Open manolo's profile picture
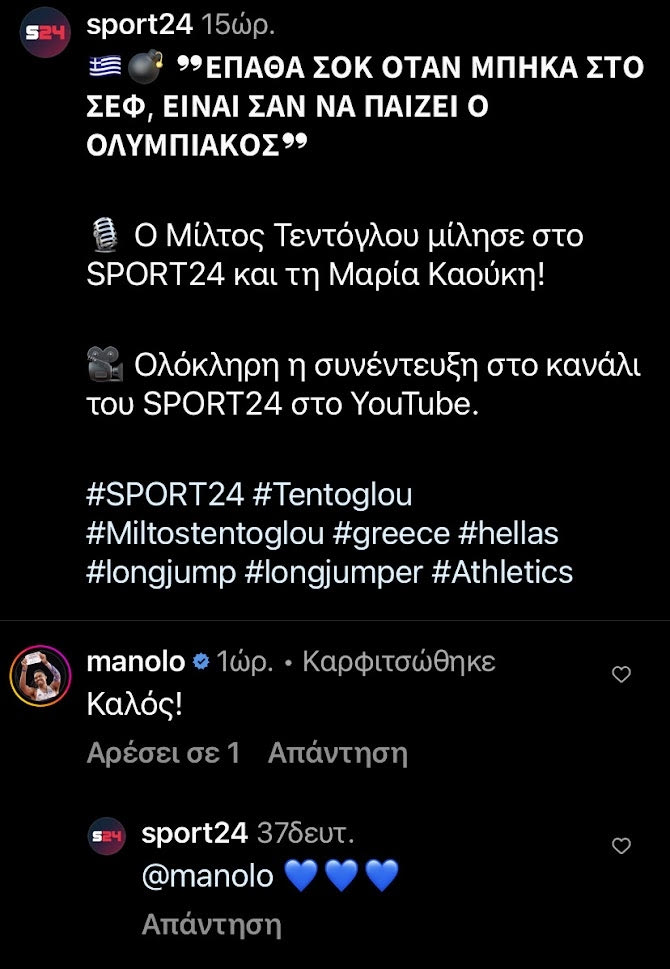The height and width of the screenshot is (969, 670). point(39,675)
